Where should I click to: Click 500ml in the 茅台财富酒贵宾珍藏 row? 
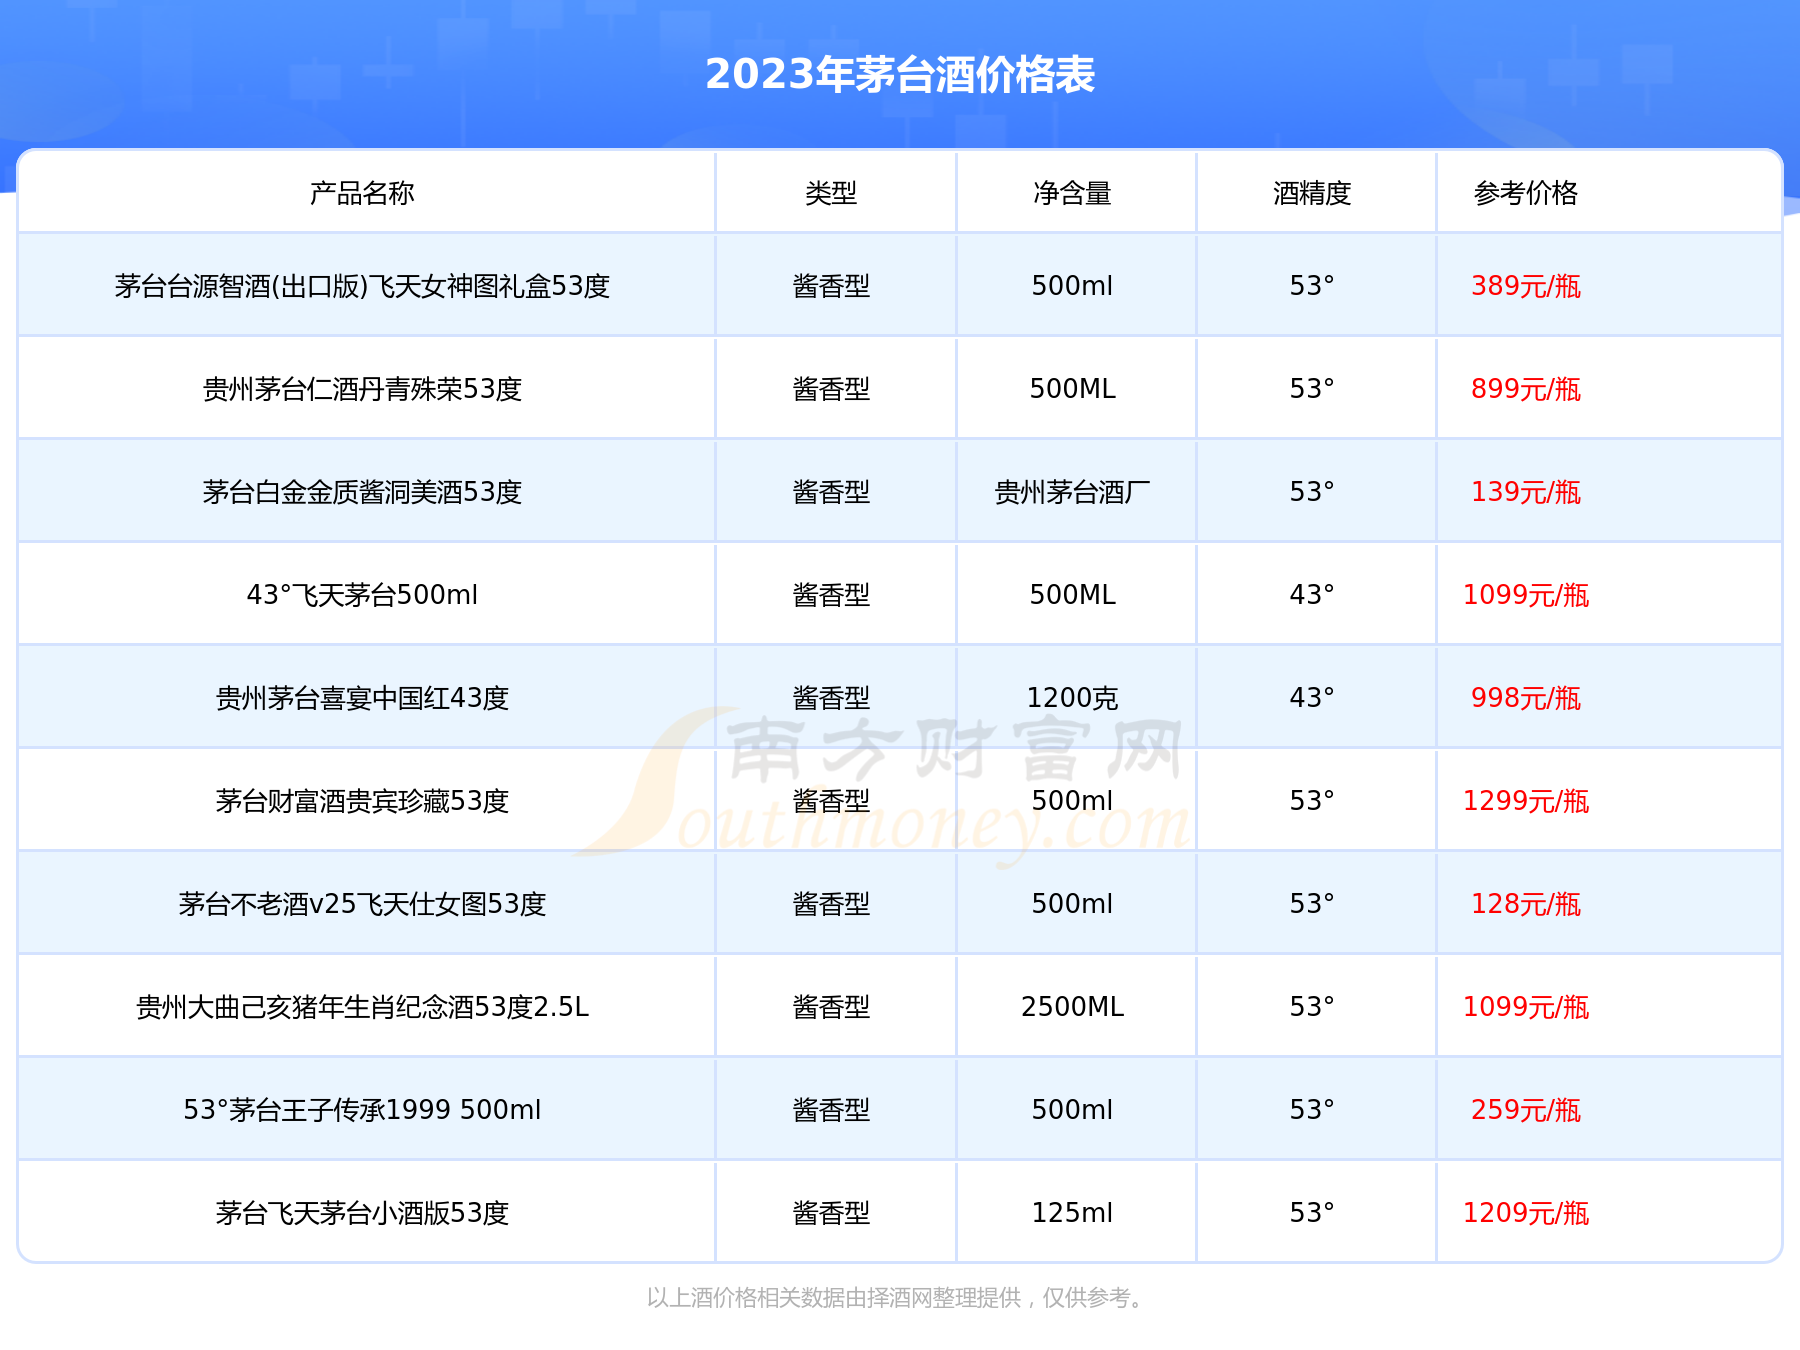pyautogui.click(x=1072, y=802)
